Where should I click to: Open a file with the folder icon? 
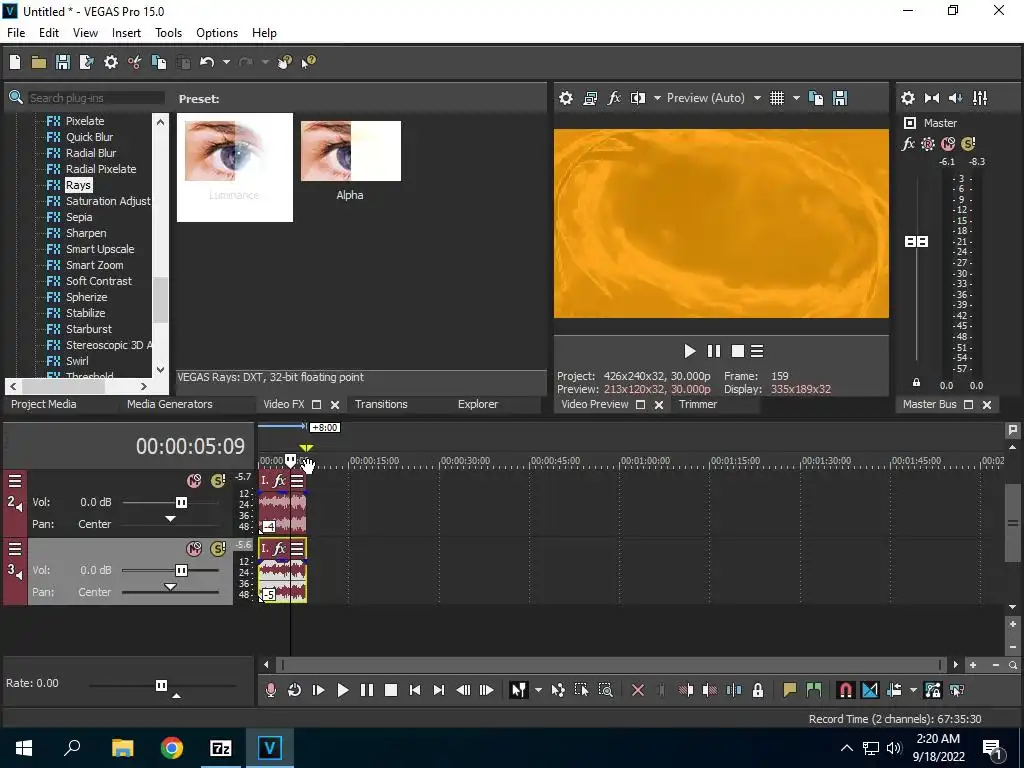click(x=39, y=62)
